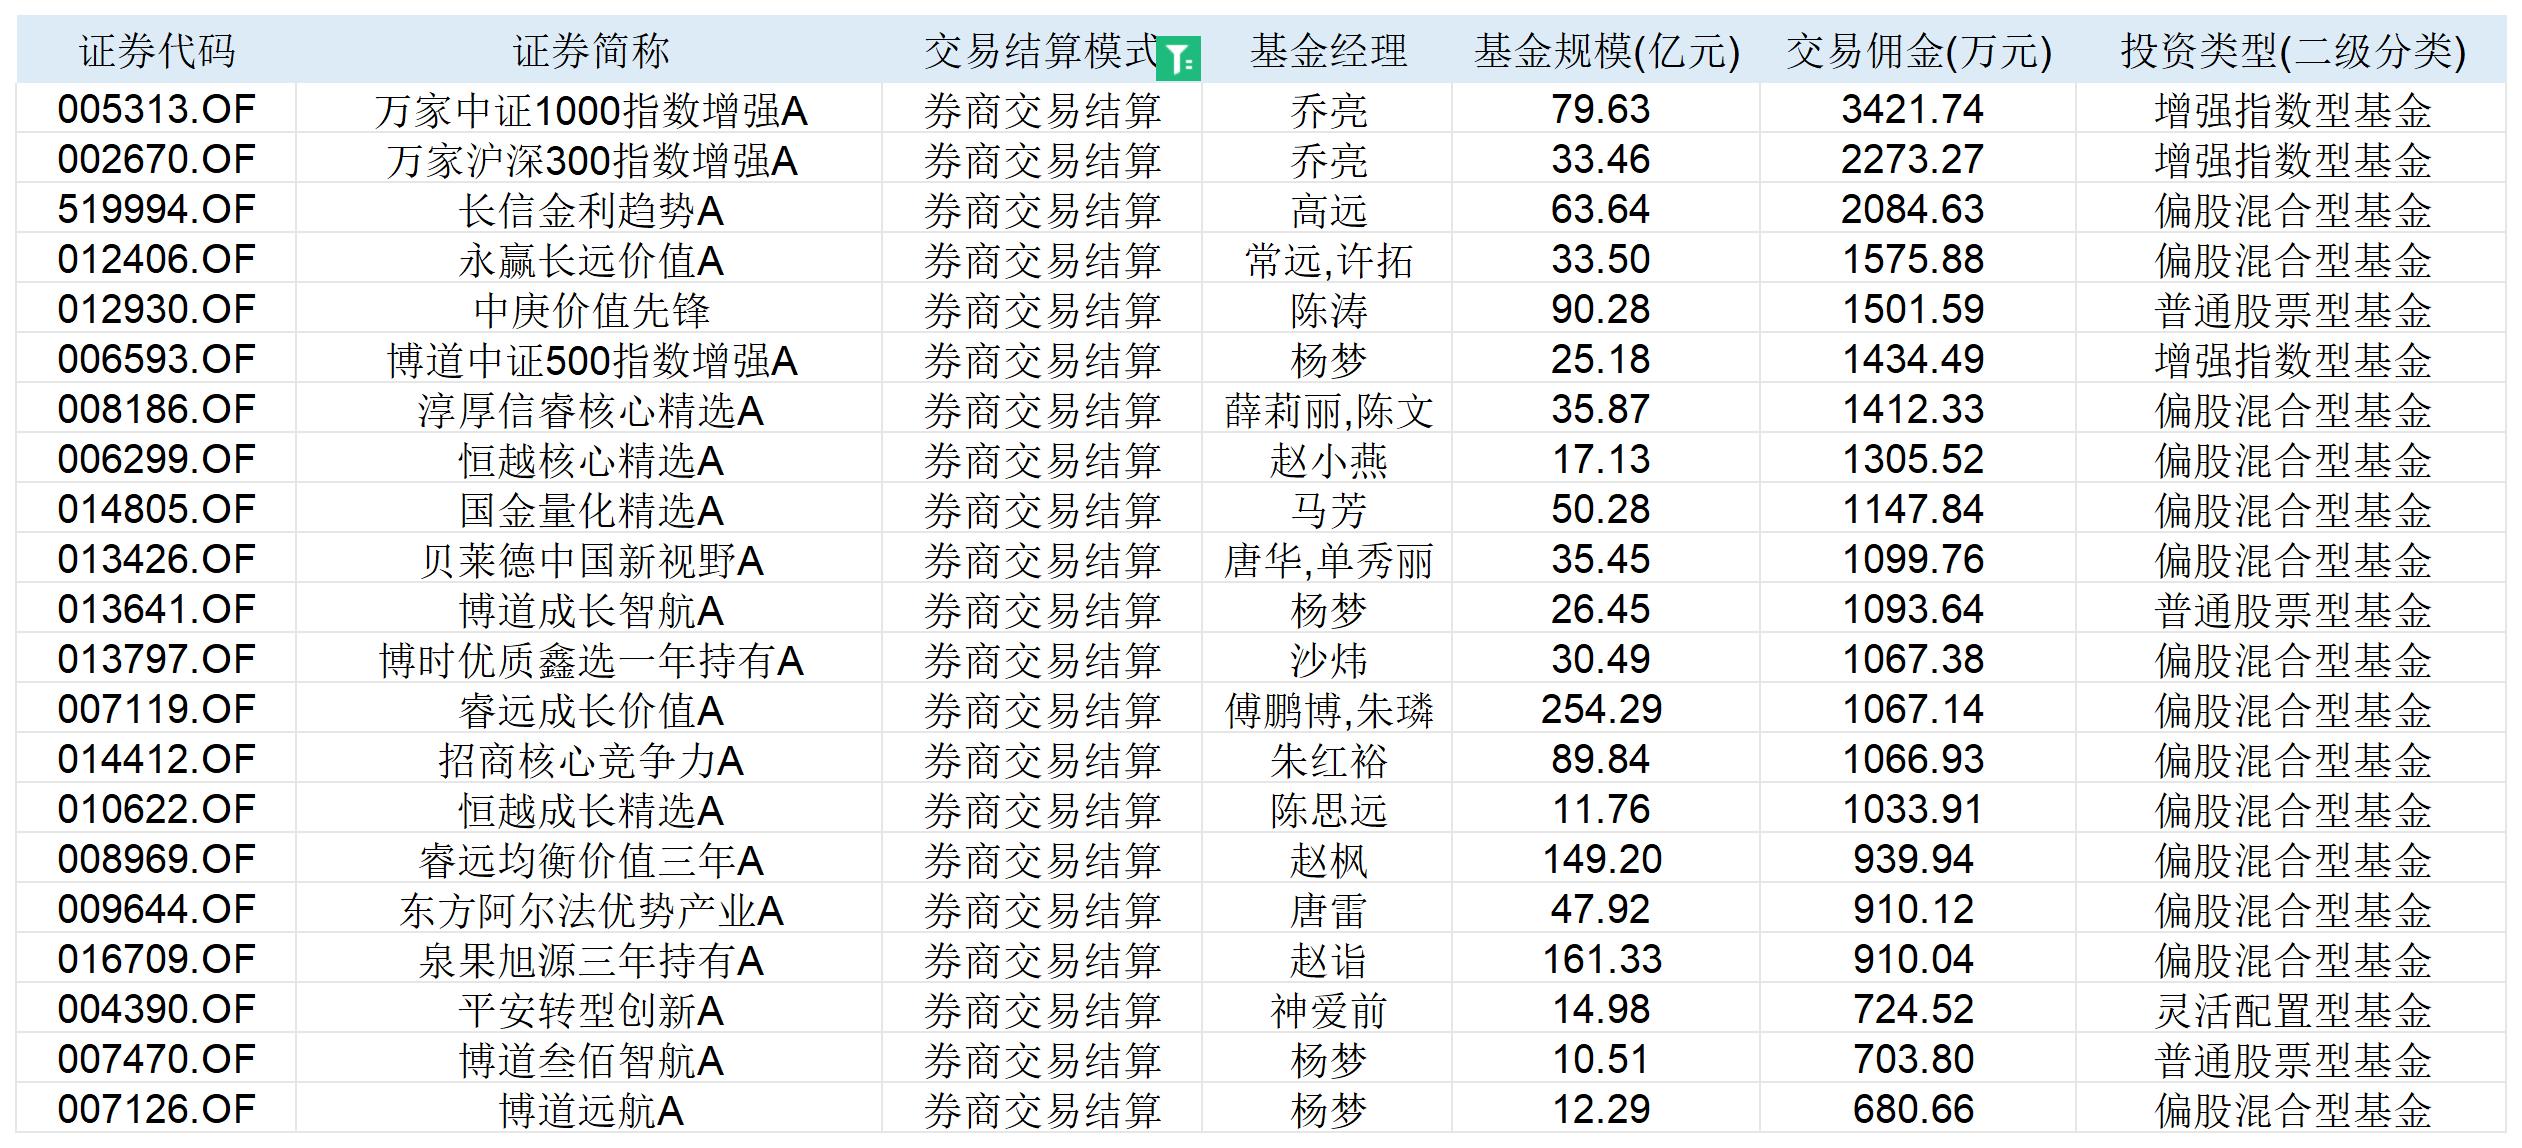
Task: Select the 基金经理 column header
Action: [1327, 51]
